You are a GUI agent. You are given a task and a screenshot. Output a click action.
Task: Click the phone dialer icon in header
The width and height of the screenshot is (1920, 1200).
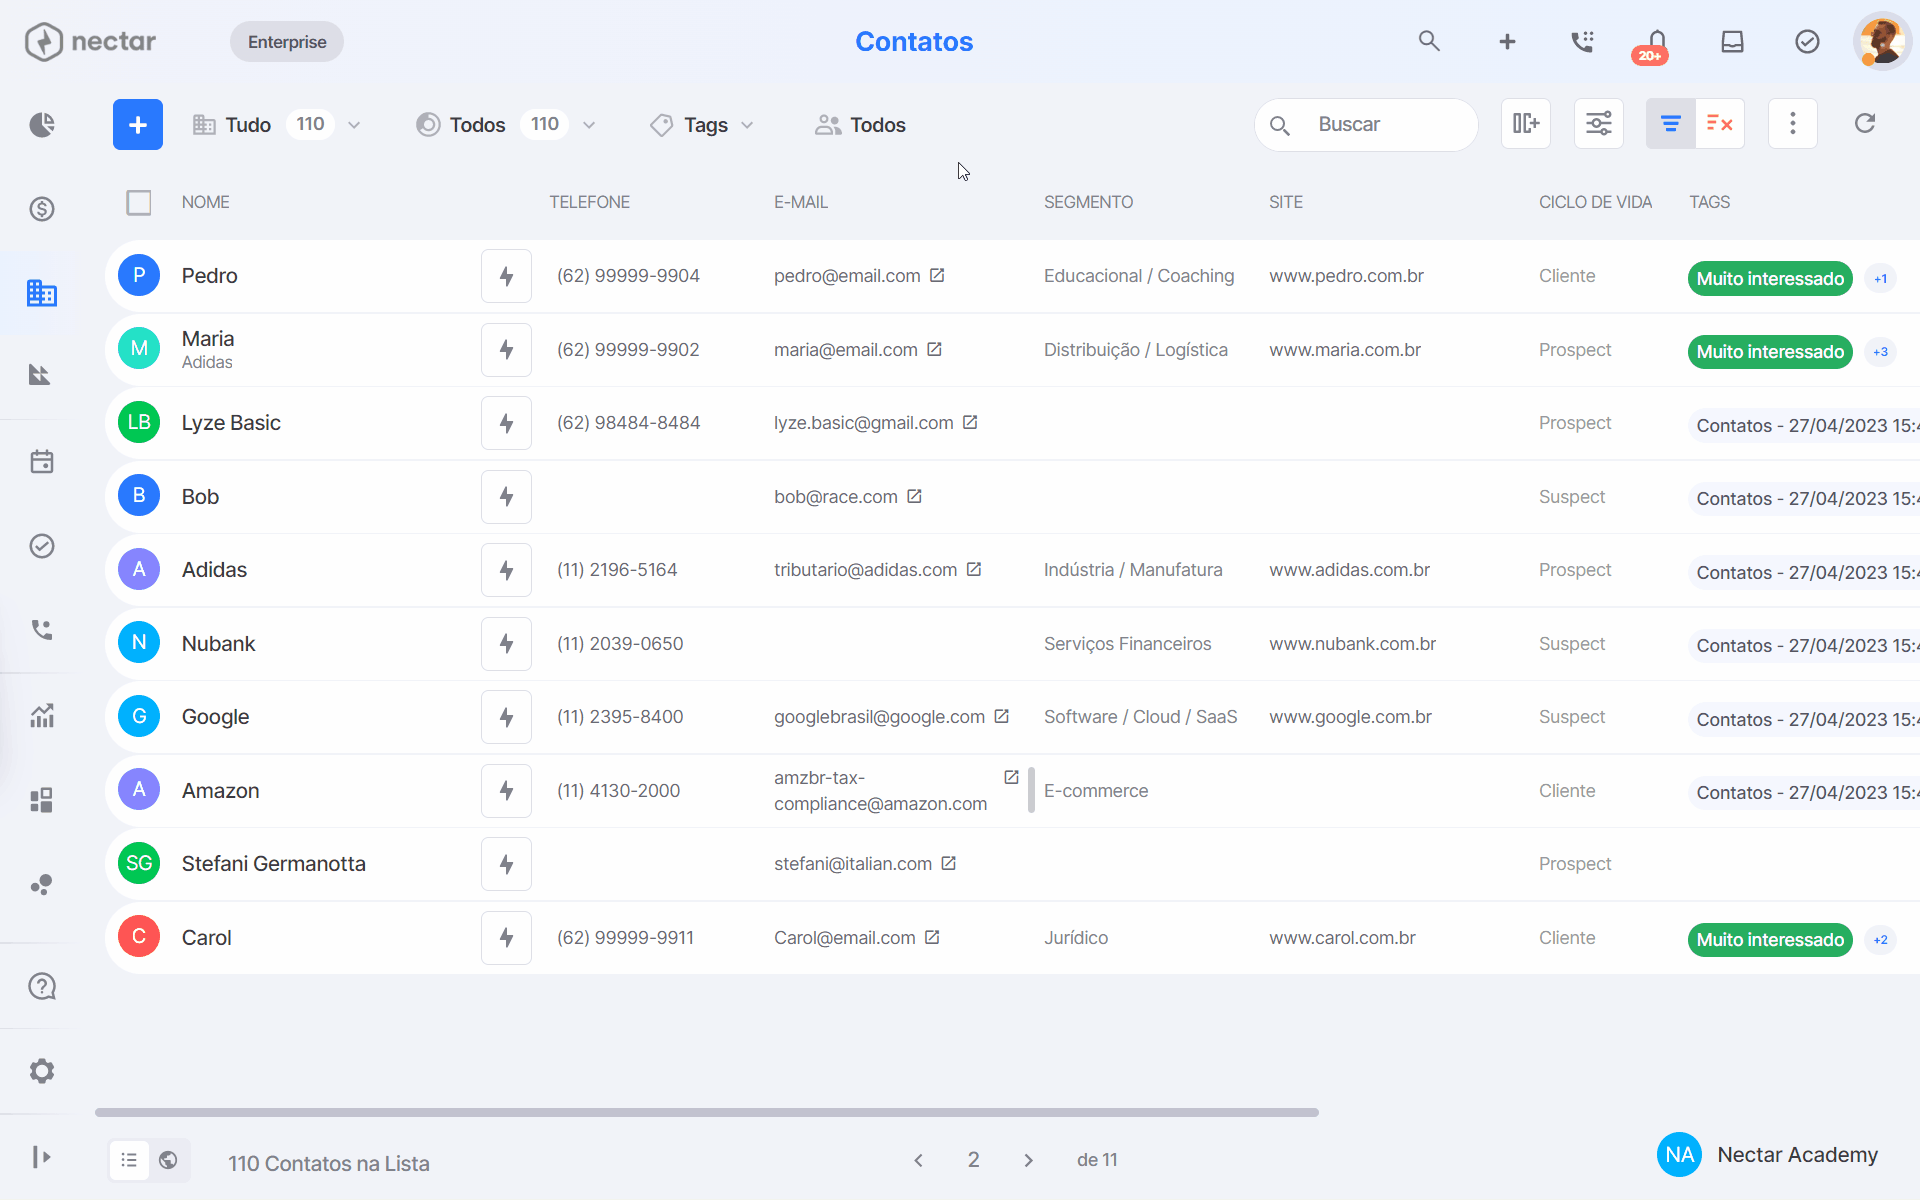coord(1582,42)
